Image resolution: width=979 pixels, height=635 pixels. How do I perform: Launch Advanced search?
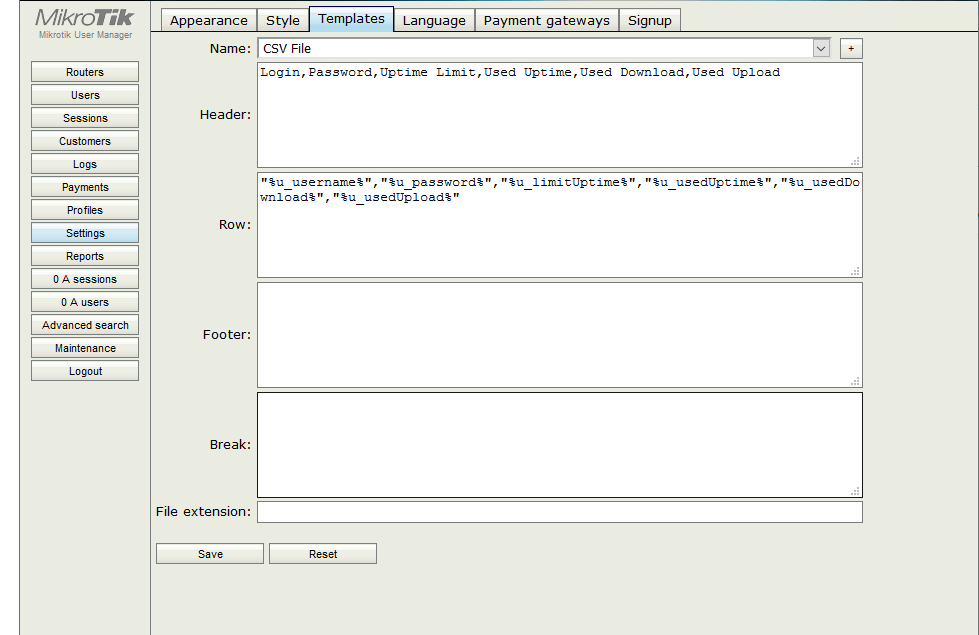tap(85, 325)
